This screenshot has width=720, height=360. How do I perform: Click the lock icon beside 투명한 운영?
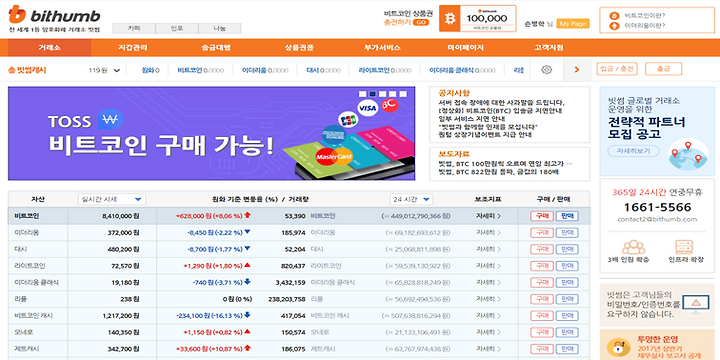(618, 347)
